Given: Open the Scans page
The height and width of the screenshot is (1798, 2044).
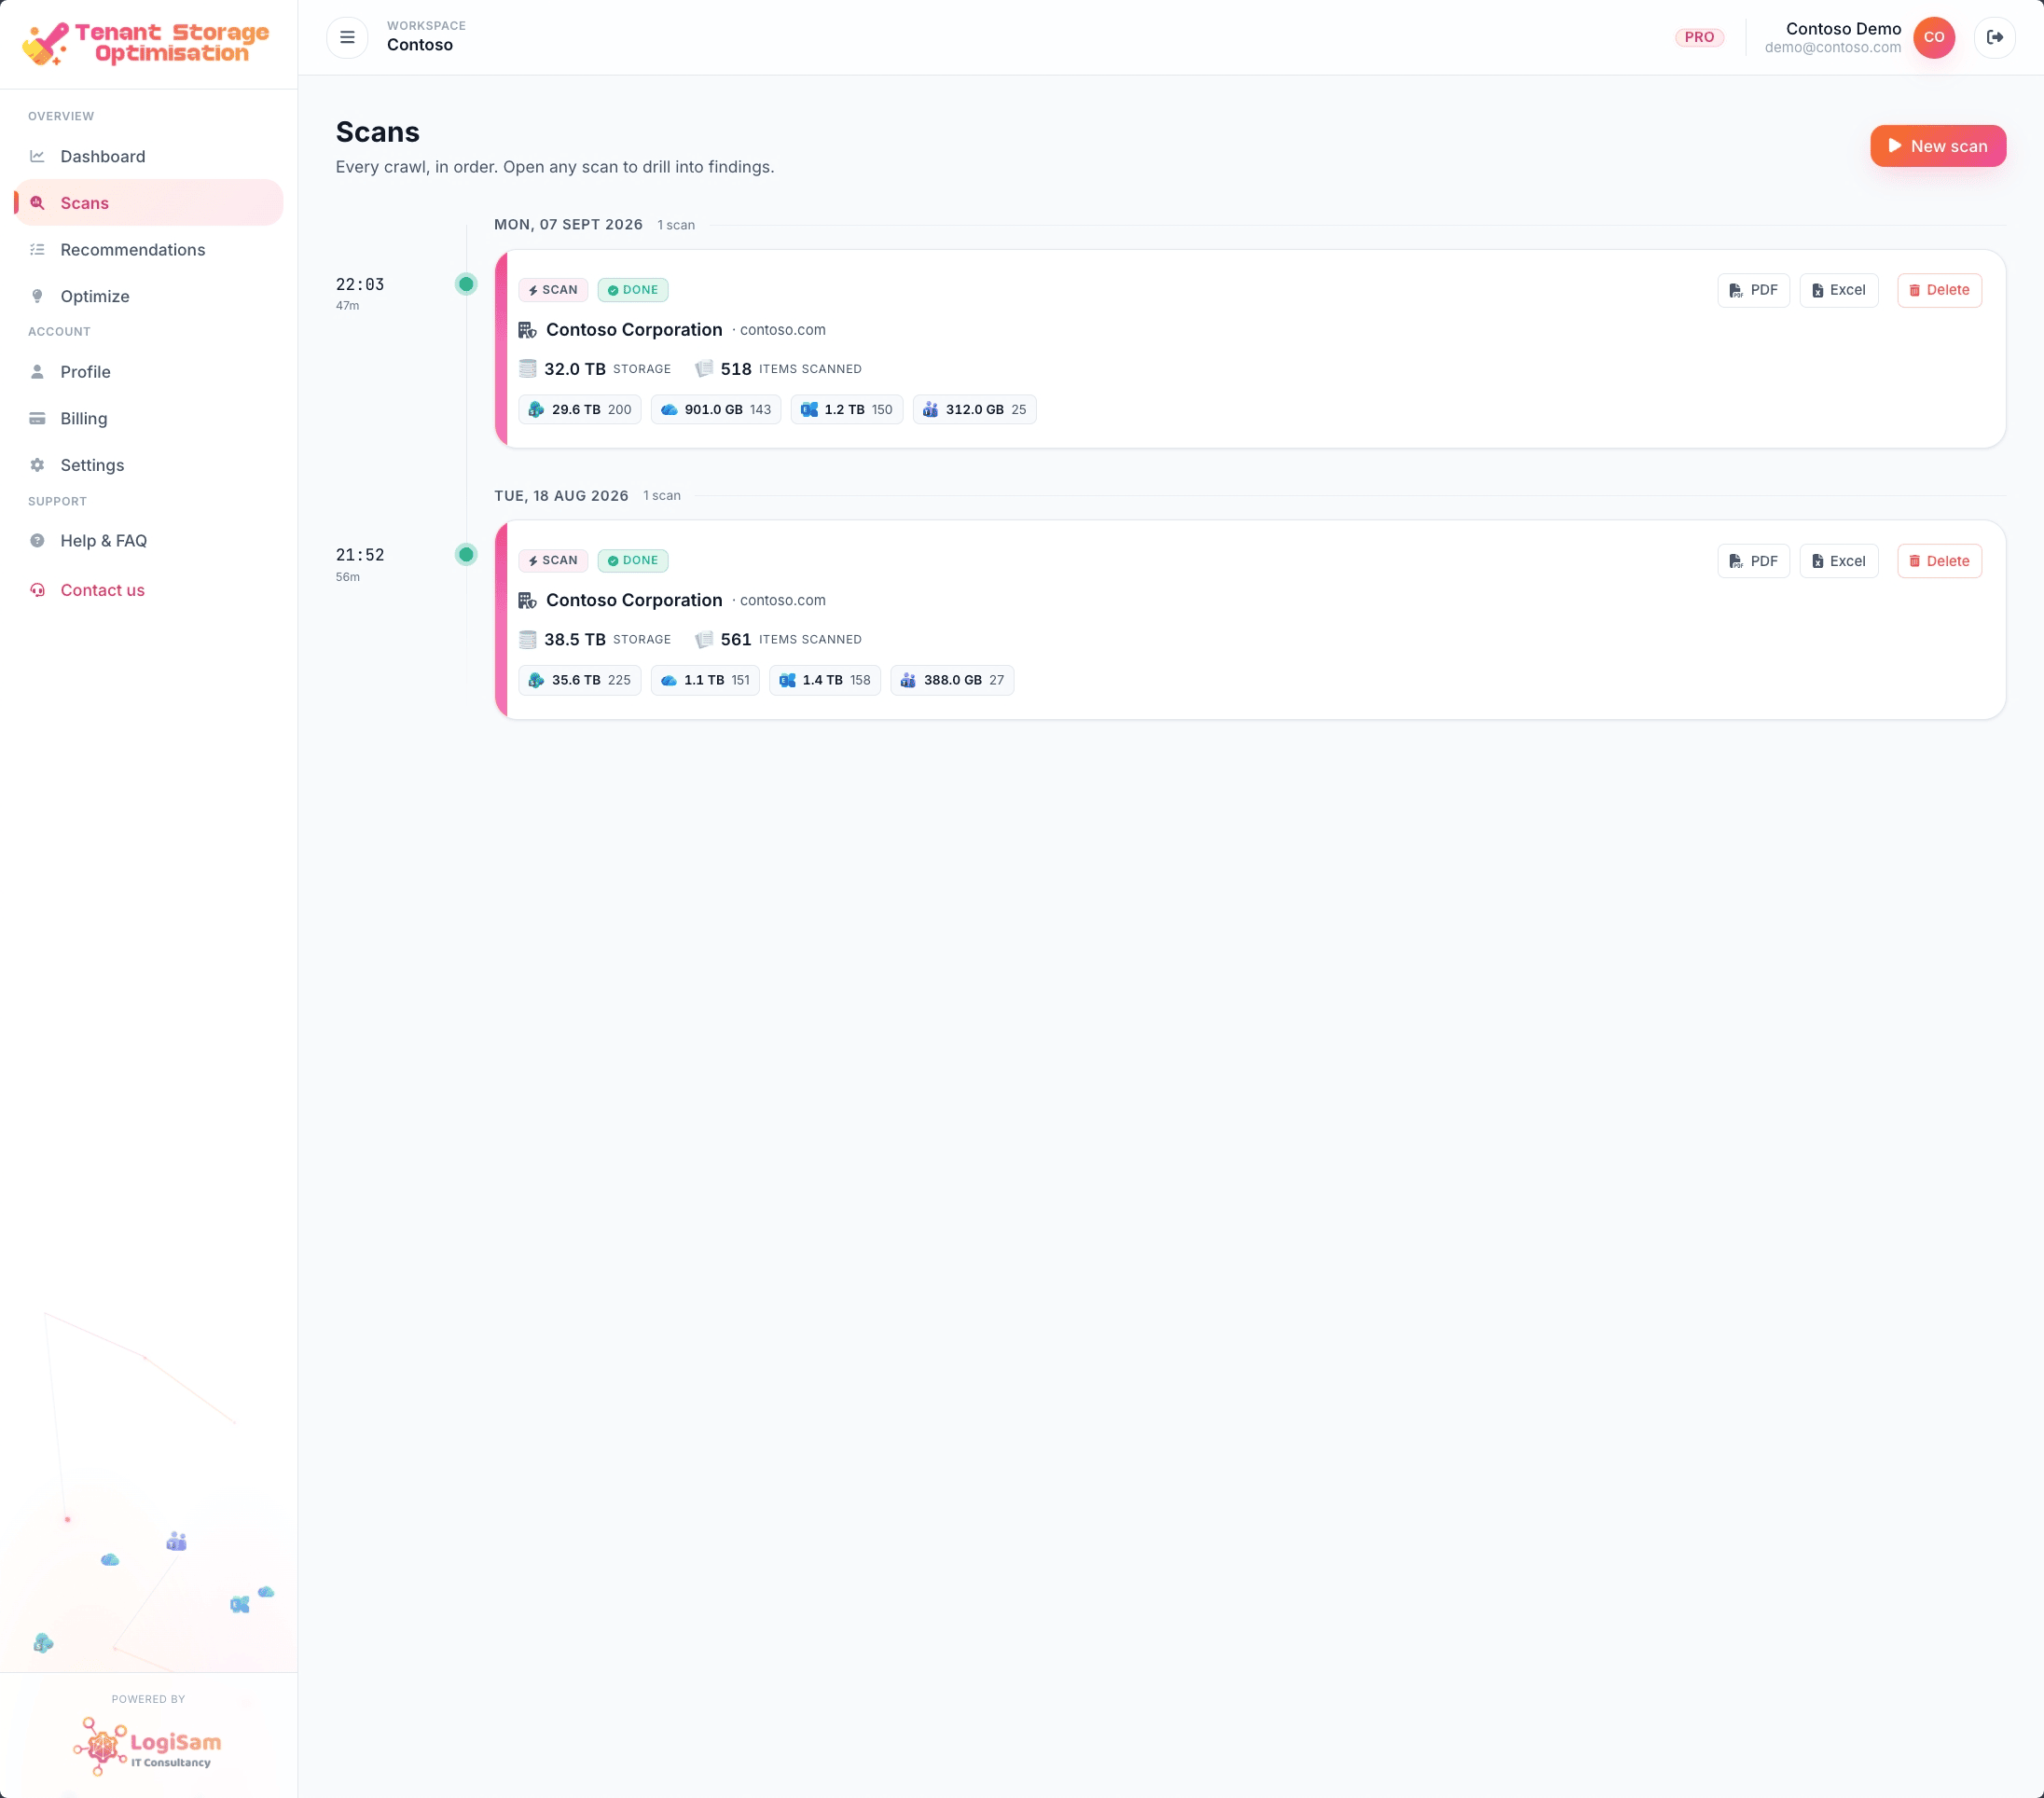Looking at the screenshot, I should tap(148, 203).
